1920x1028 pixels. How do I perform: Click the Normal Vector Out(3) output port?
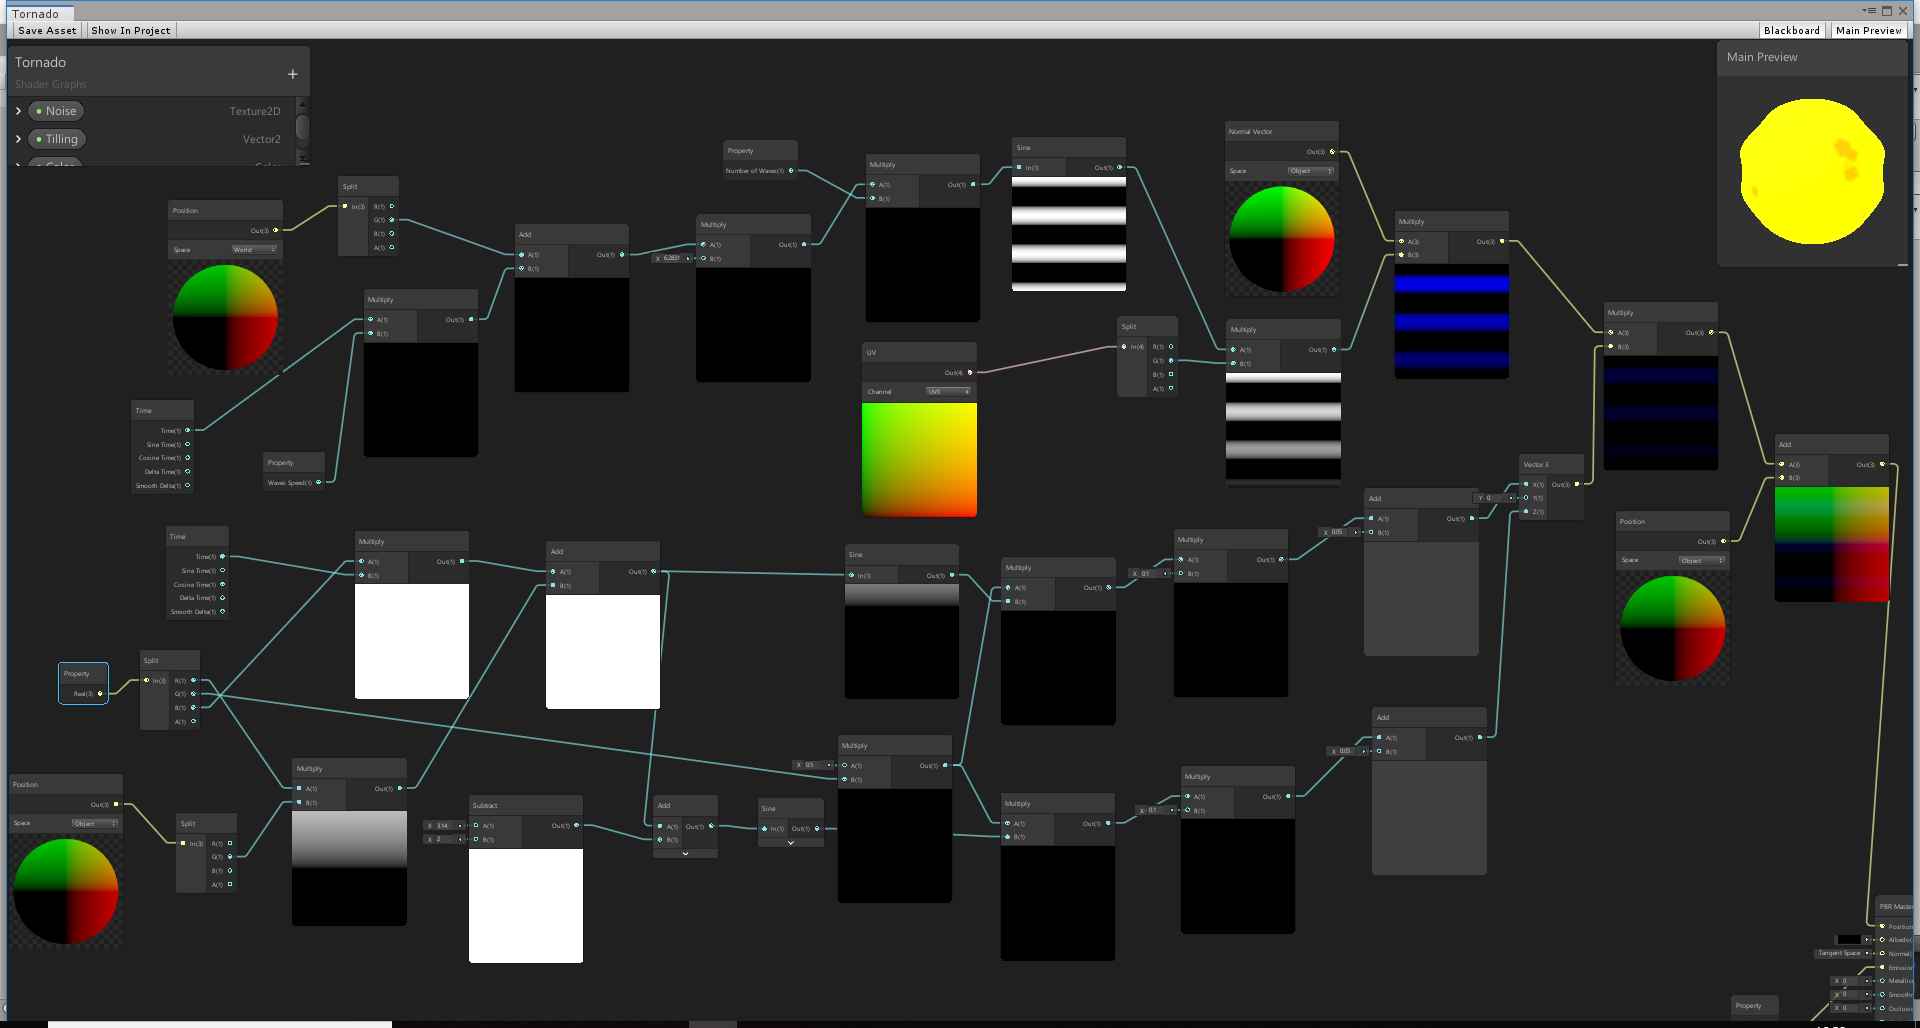1332,151
